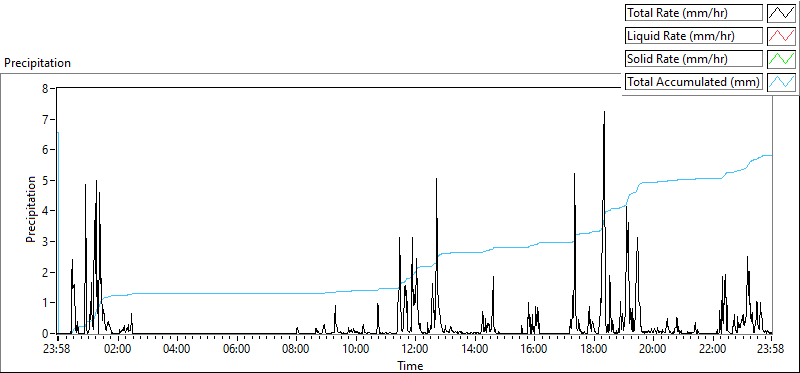The width and height of the screenshot is (800, 373).
Task: Click the vertical Precipitation axis label
Action: coord(31,209)
